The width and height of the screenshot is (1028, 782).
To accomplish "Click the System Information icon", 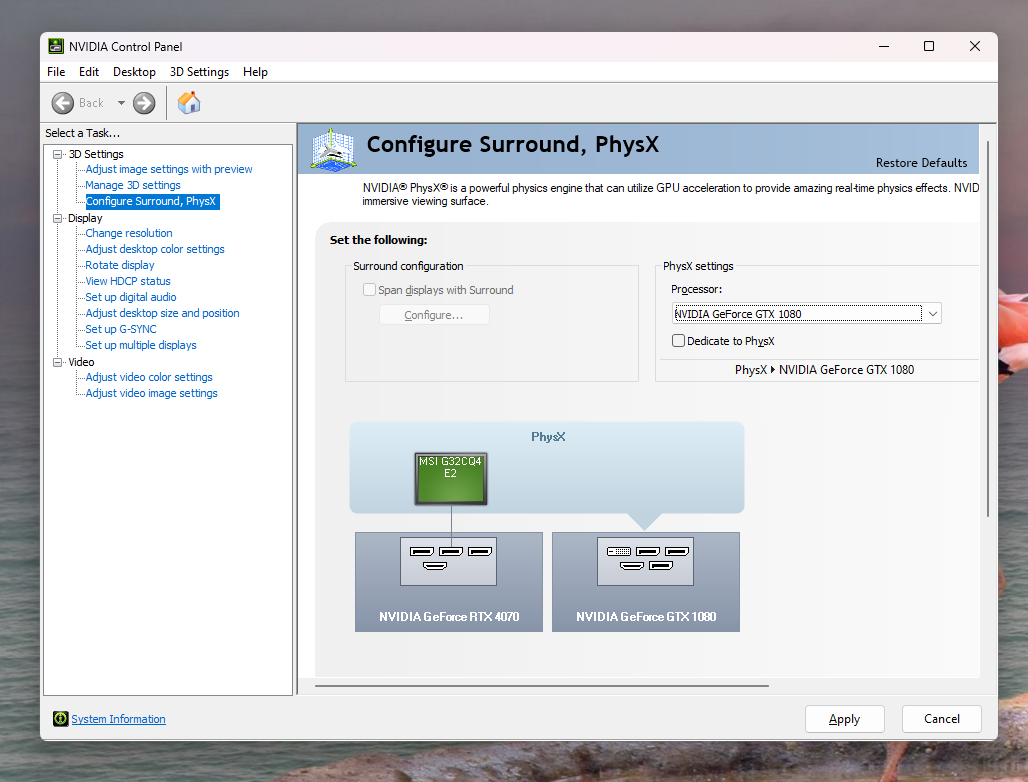I will click(x=61, y=719).
